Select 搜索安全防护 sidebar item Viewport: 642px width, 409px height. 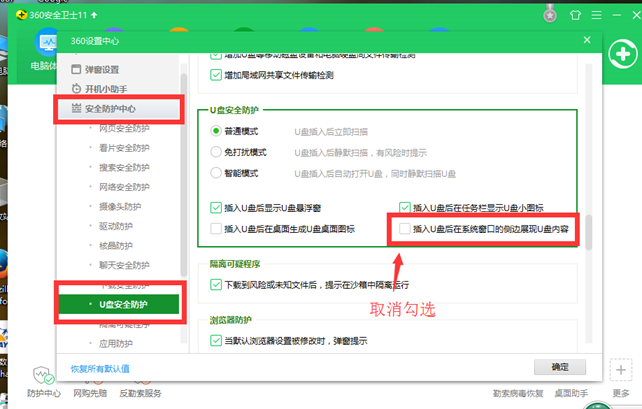pyautogui.click(x=124, y=167)
